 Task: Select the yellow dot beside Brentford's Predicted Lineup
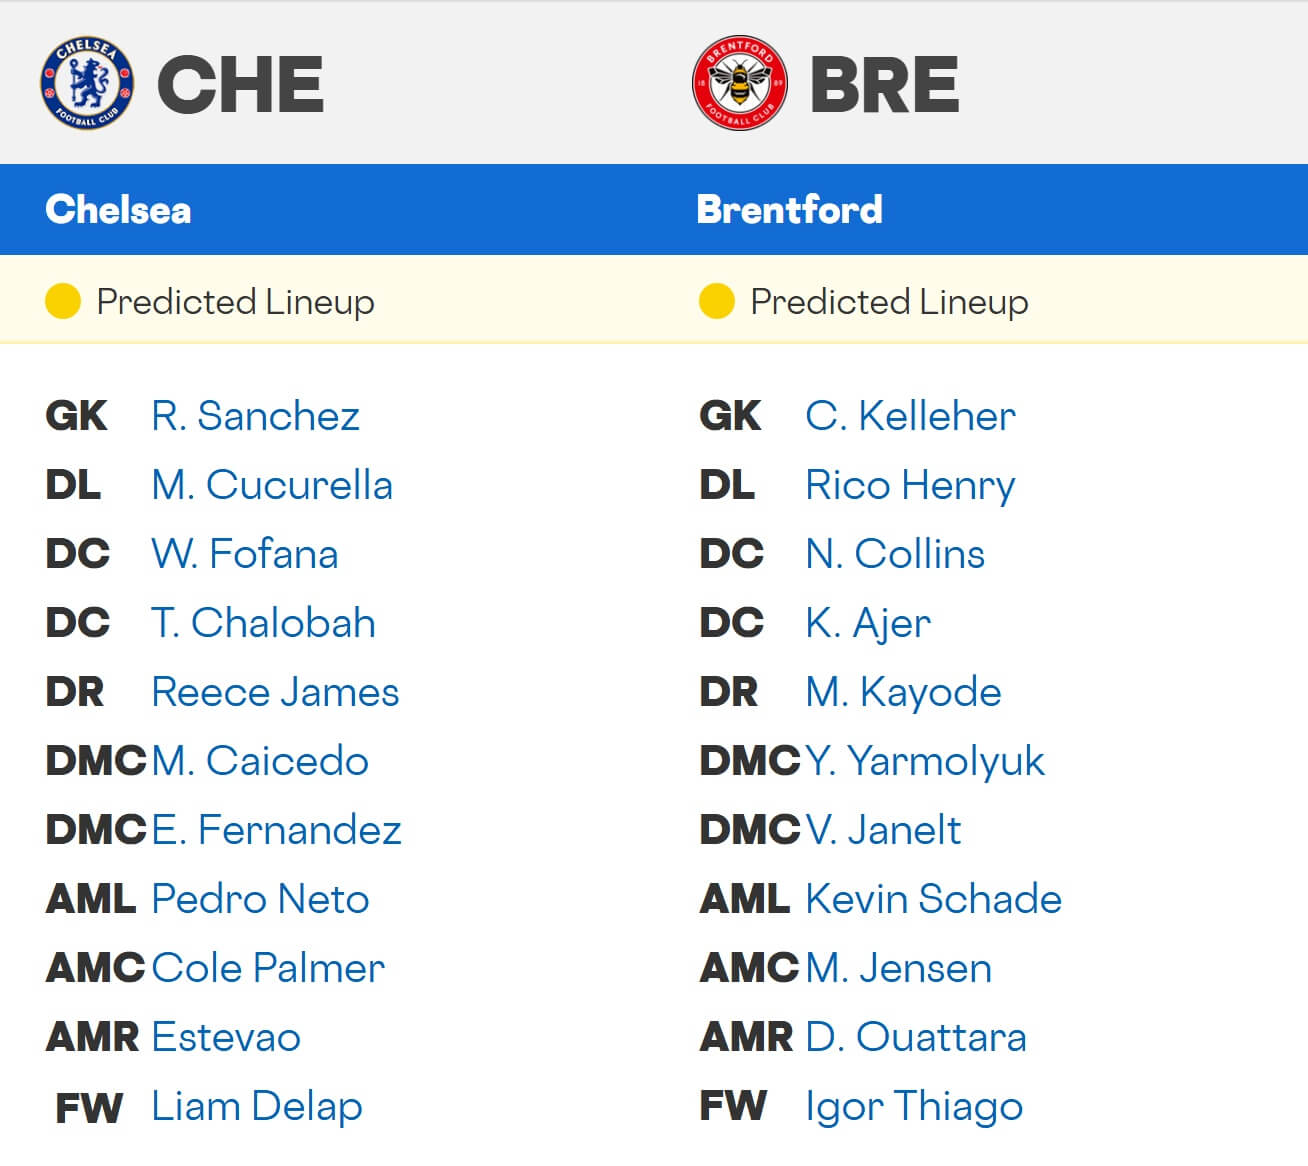point(717,301)
